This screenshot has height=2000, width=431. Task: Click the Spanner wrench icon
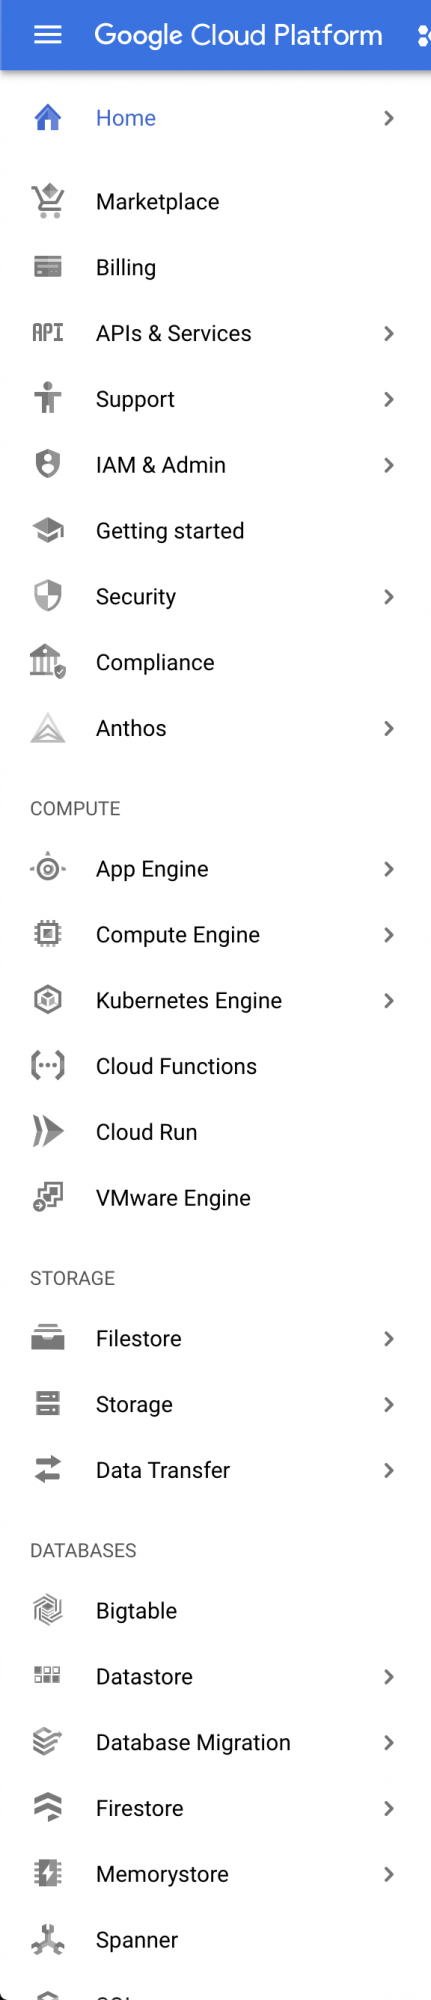click(x=48, y=1939)
